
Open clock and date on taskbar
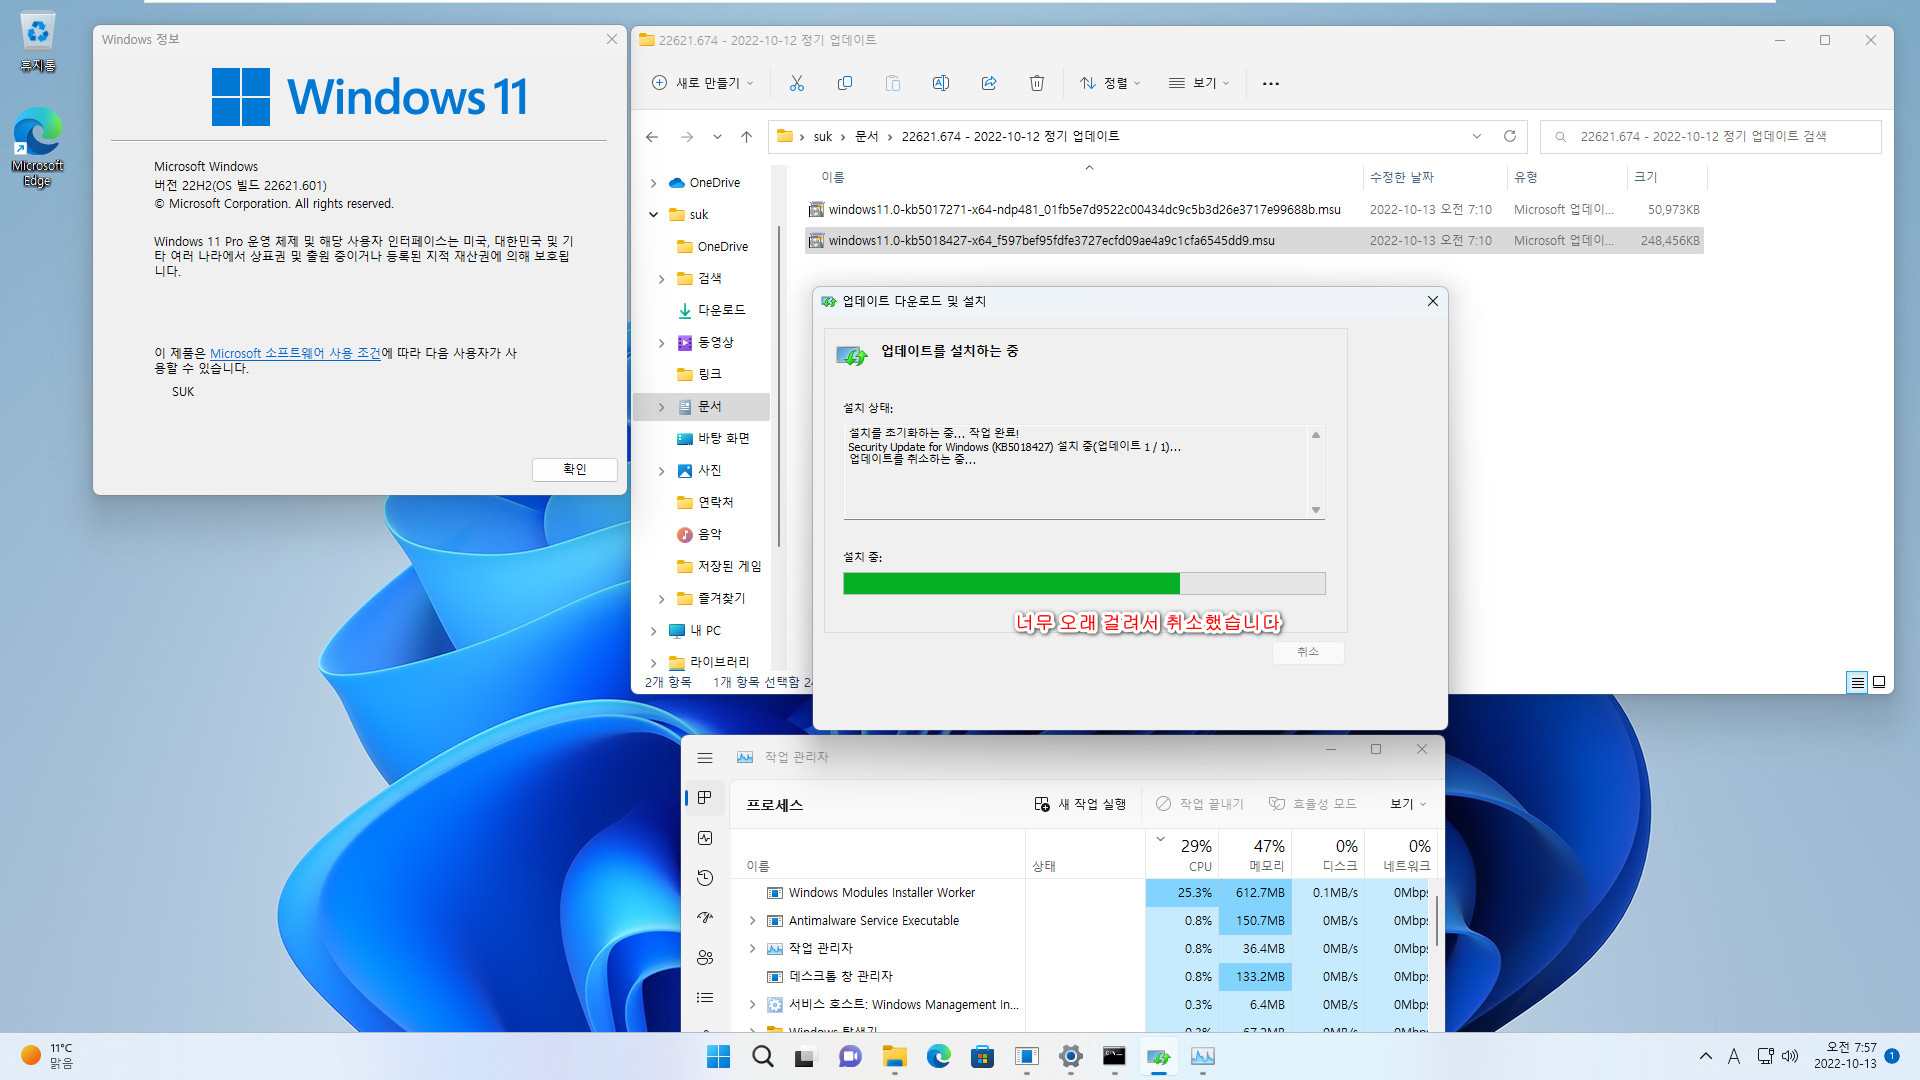coord(1845,1056)
